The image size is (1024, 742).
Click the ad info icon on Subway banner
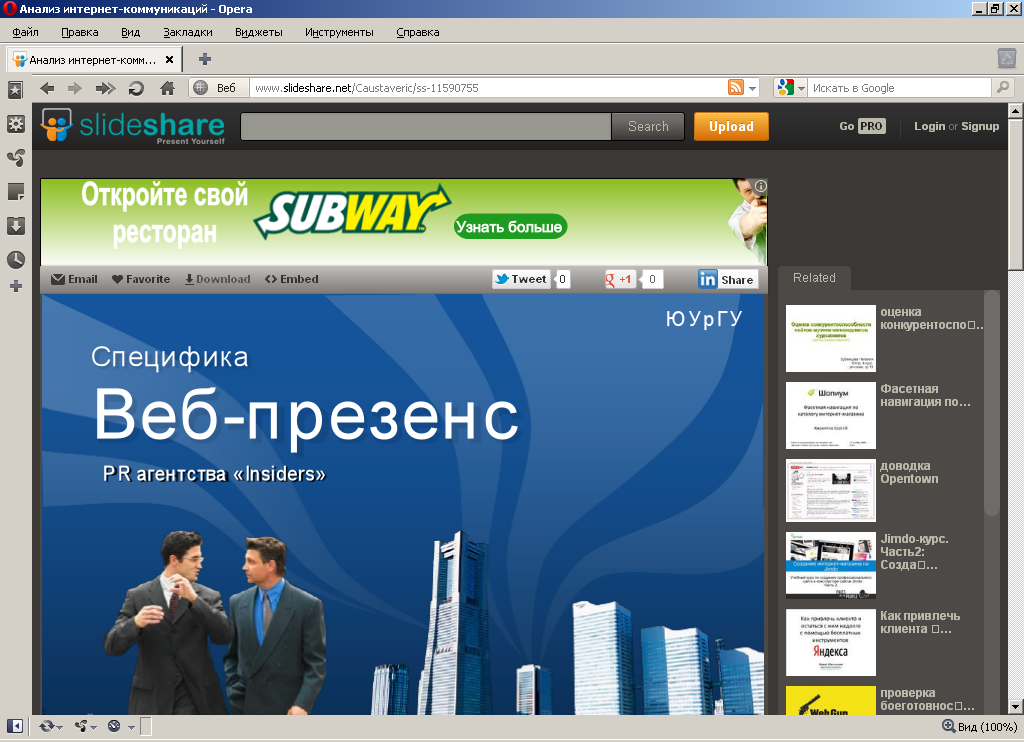point(761,186)
